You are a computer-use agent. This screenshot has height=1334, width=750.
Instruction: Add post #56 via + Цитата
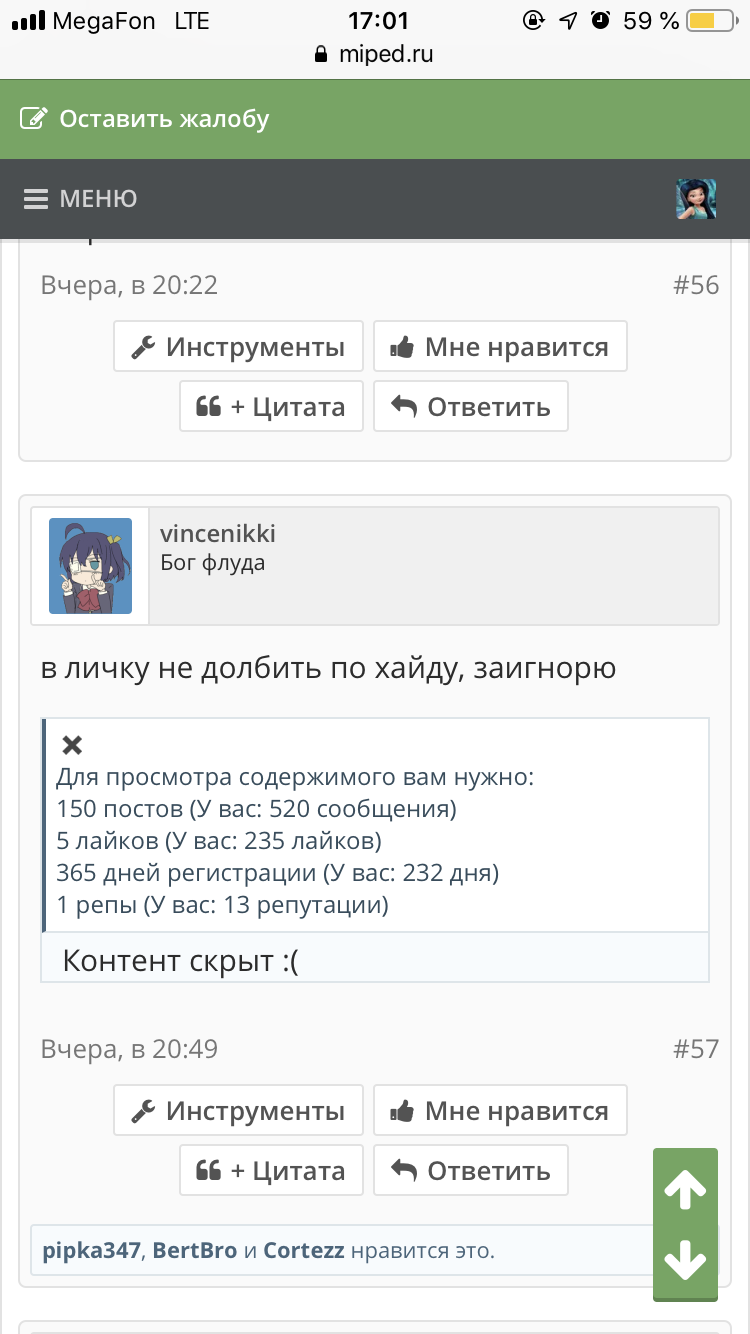tap(271, 407)
